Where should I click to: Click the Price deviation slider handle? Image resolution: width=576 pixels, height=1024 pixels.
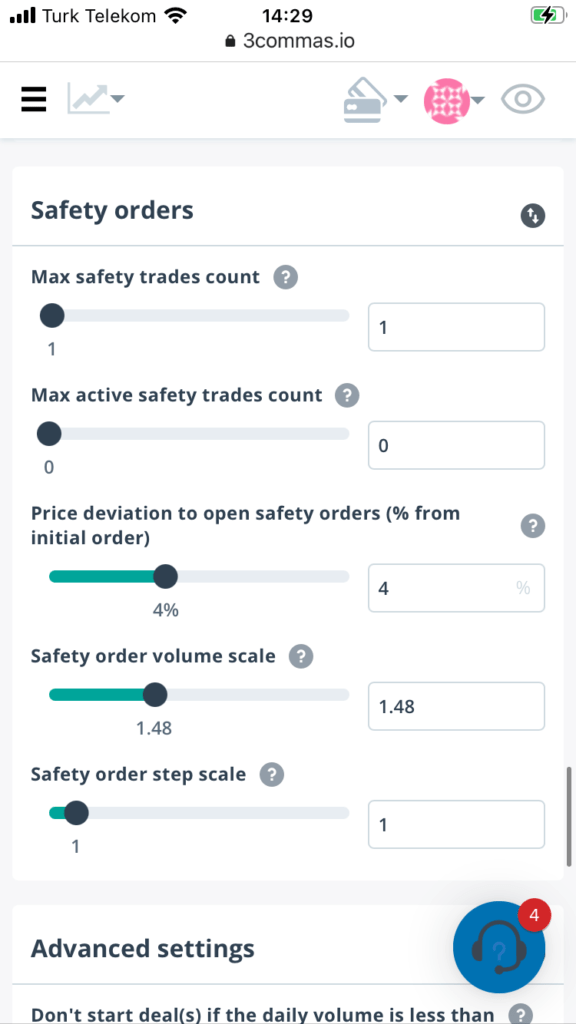165,577
